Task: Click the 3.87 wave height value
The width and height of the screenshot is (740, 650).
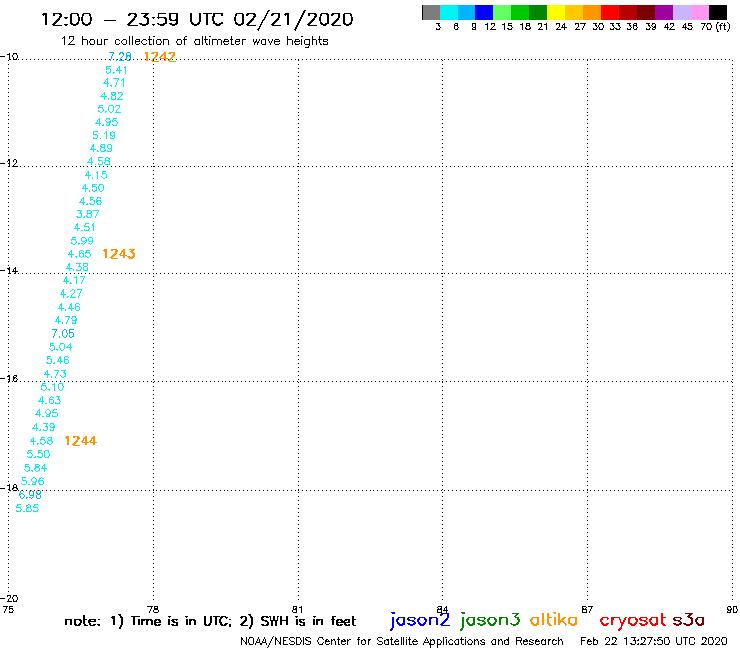Action: tap(88, 214)
